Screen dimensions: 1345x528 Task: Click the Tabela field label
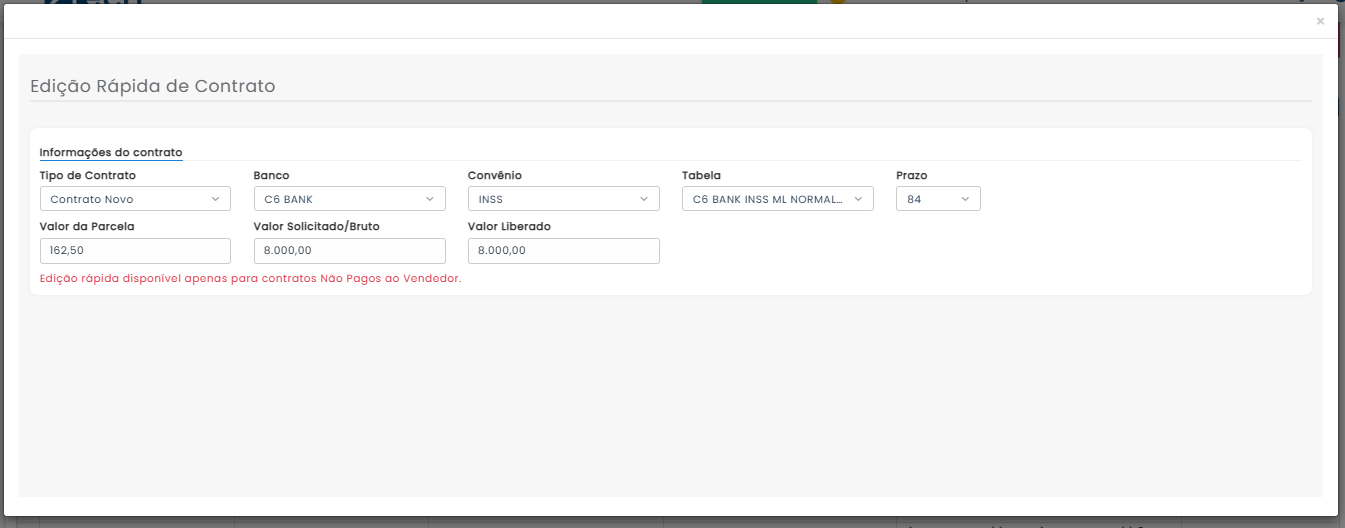pyautogui.click(x=701, y=176)
